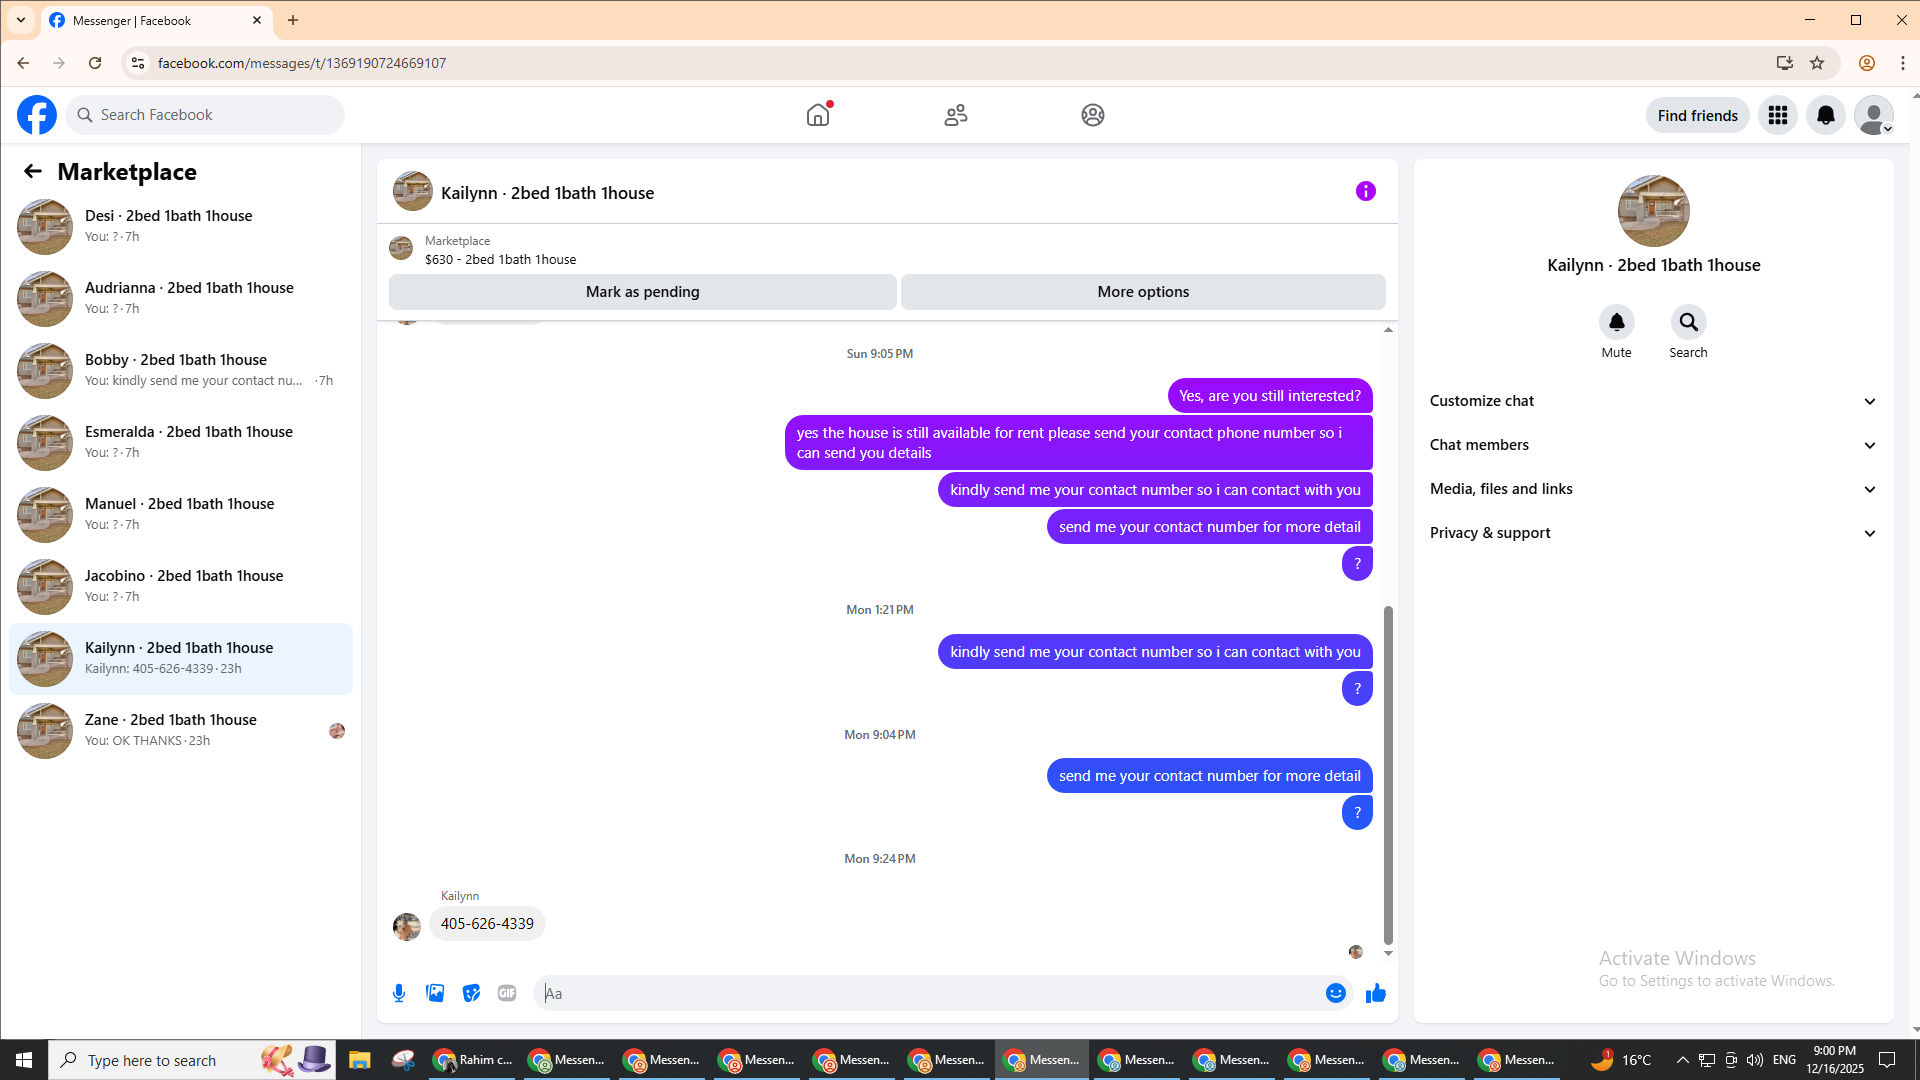This screenshot has width=1920, height=1080.
Task: Open the Facebook menu grid icon
Action: coord(1778,115)
